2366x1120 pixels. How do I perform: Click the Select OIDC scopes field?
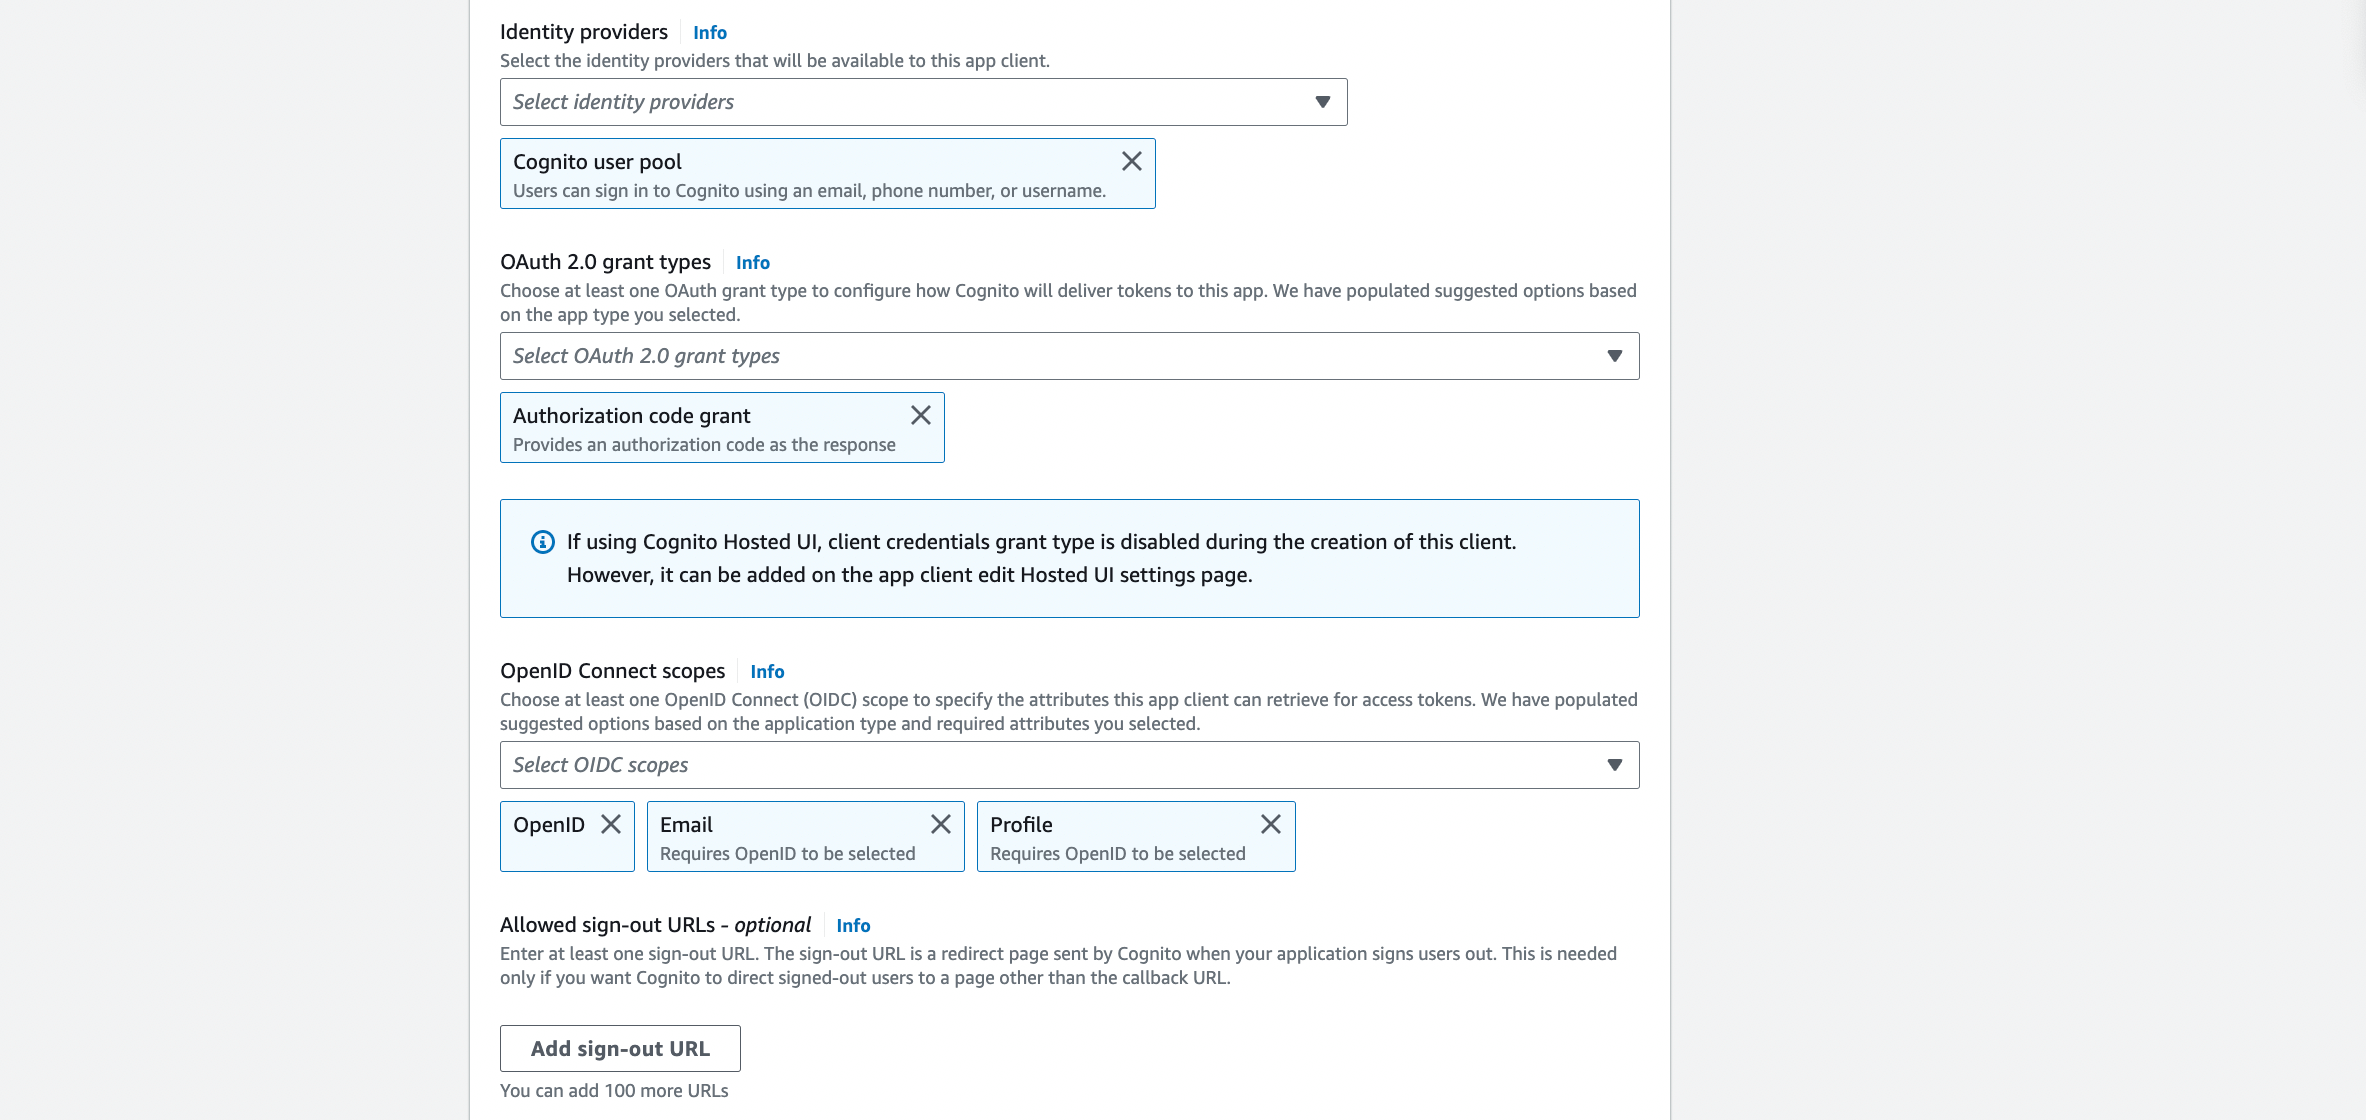(1069, 765)
